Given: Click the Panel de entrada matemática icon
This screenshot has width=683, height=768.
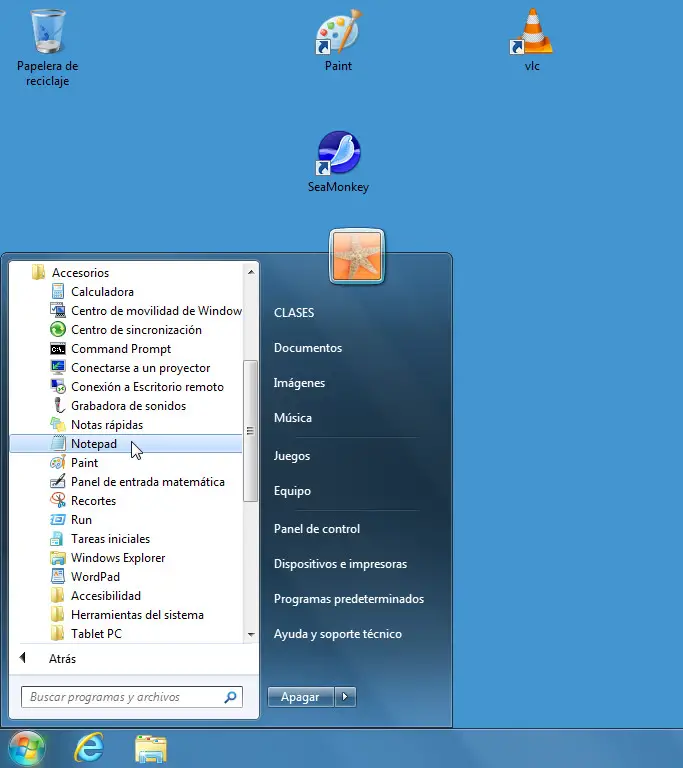Looking at the screenshot, I should [58, 481].
